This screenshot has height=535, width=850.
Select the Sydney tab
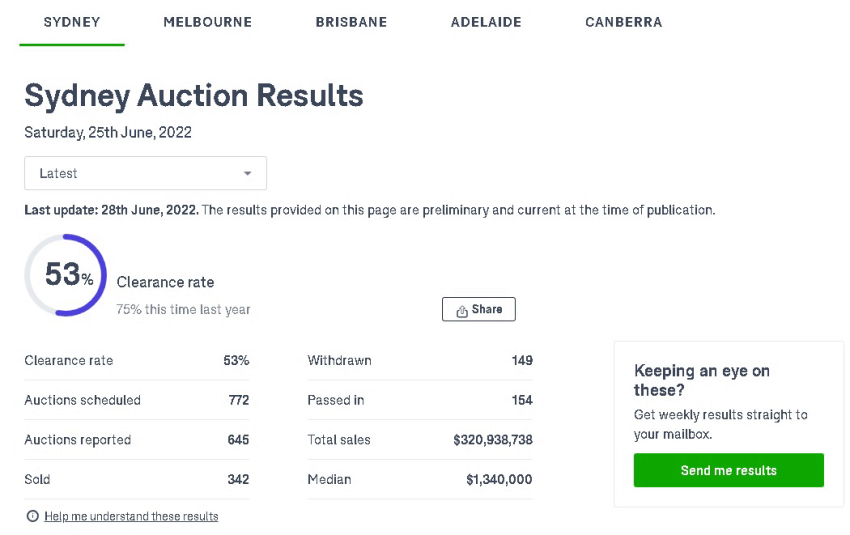point(72,22)
